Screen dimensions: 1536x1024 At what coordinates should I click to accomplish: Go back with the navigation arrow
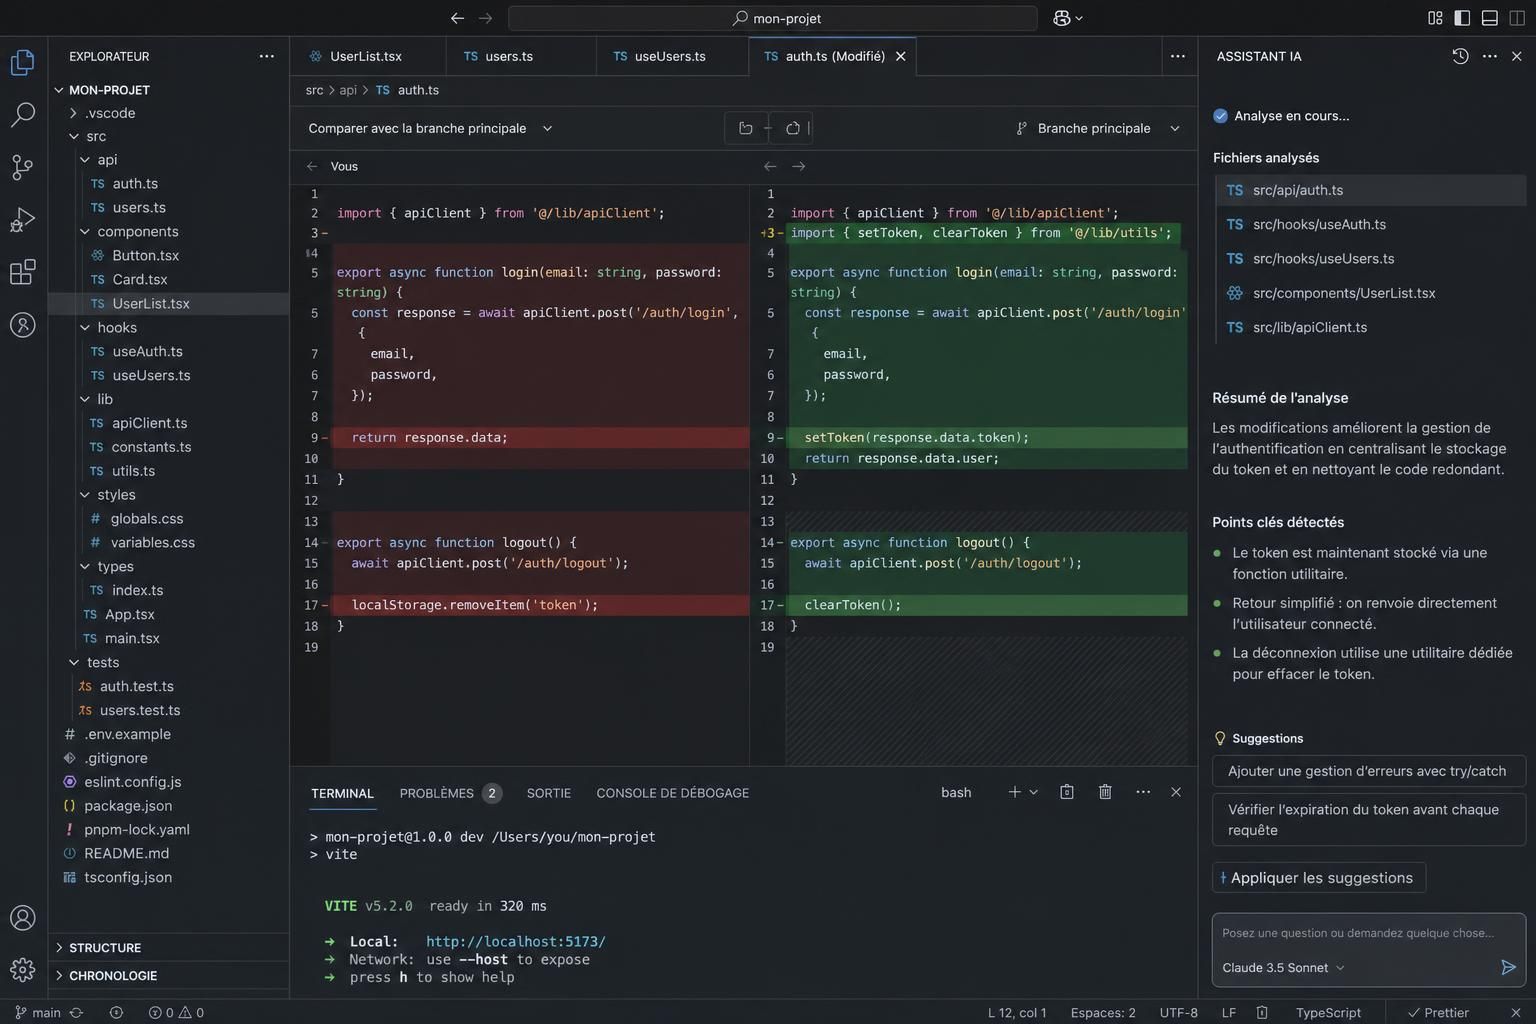click(x=457, y=18)
